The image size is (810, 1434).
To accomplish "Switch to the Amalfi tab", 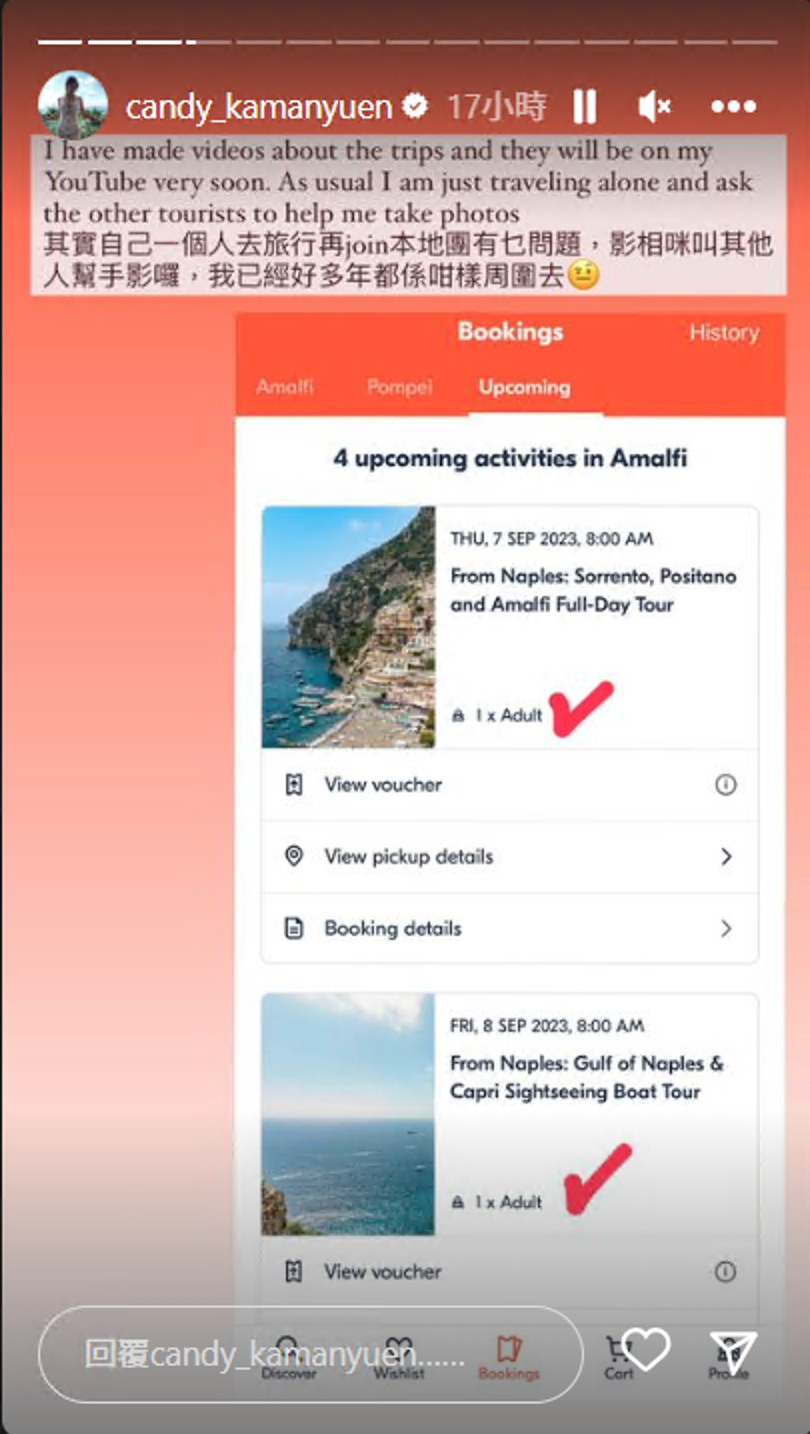I will 285,387.
